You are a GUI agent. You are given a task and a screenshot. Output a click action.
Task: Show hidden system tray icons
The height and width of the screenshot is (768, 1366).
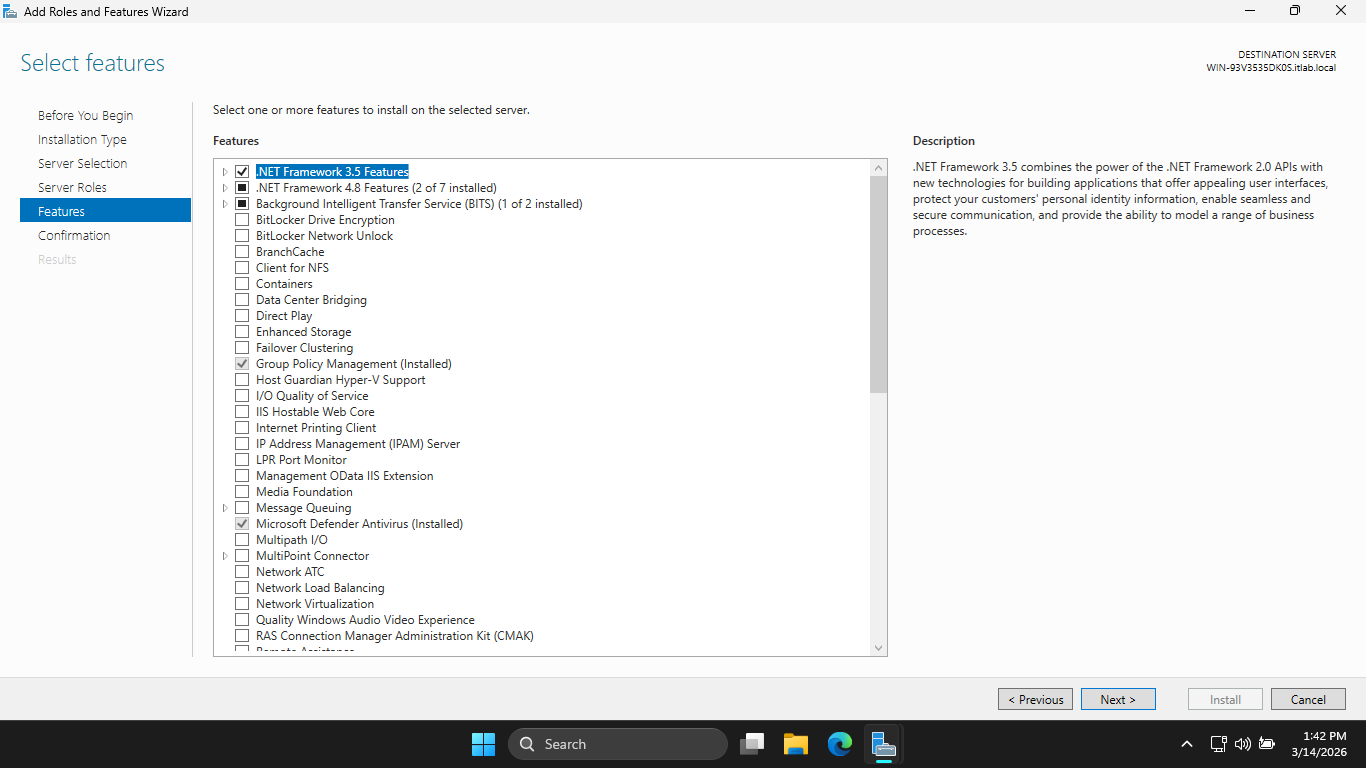click(1187, 744)
